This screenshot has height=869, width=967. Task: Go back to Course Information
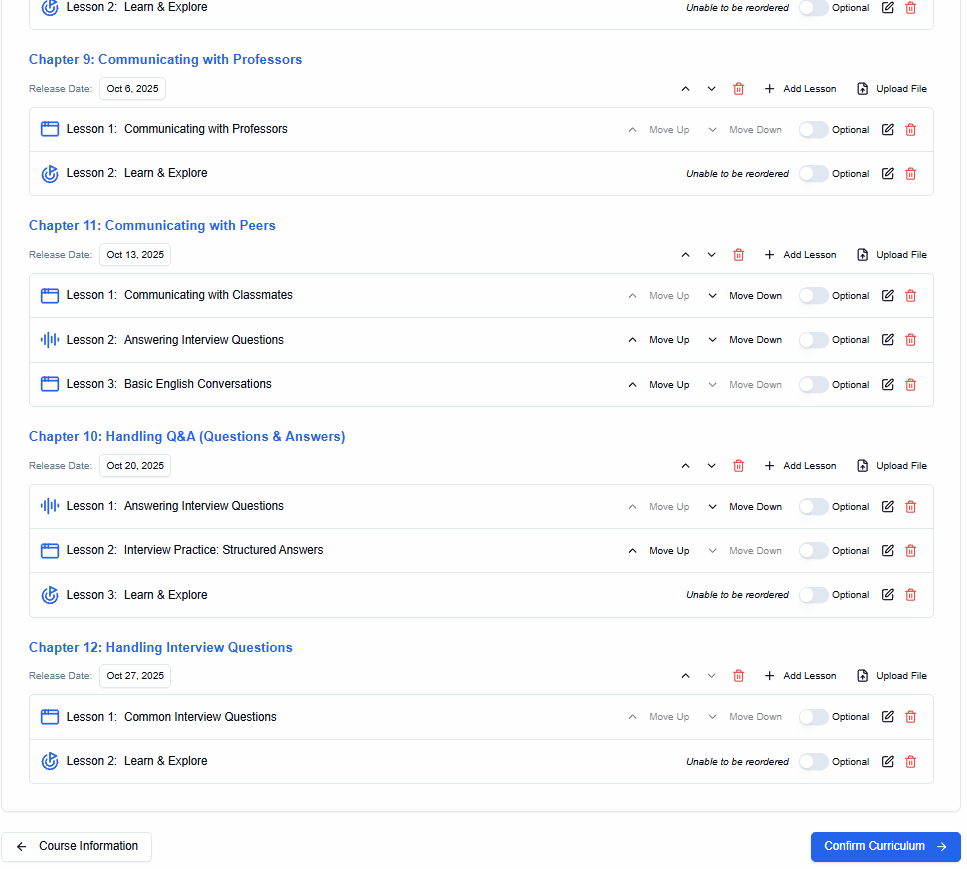76,846
